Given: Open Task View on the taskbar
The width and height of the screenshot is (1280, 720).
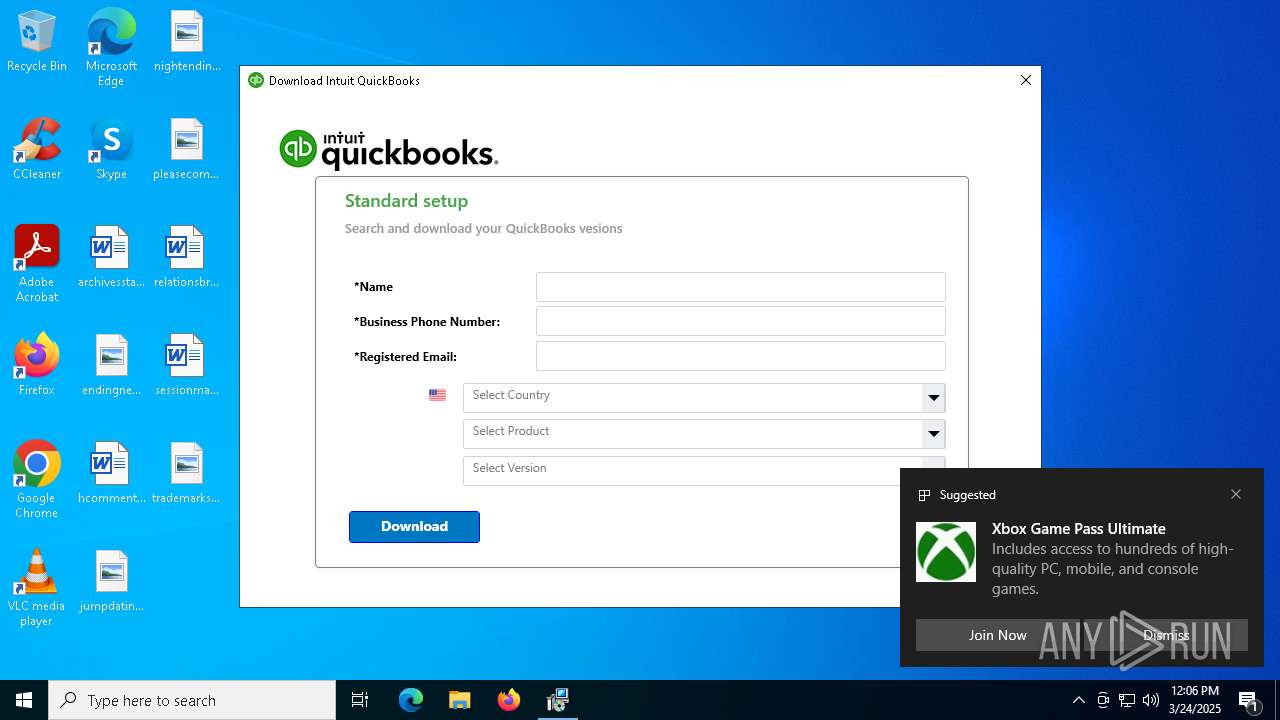Looking at the screenshot, I should (360, 700).
